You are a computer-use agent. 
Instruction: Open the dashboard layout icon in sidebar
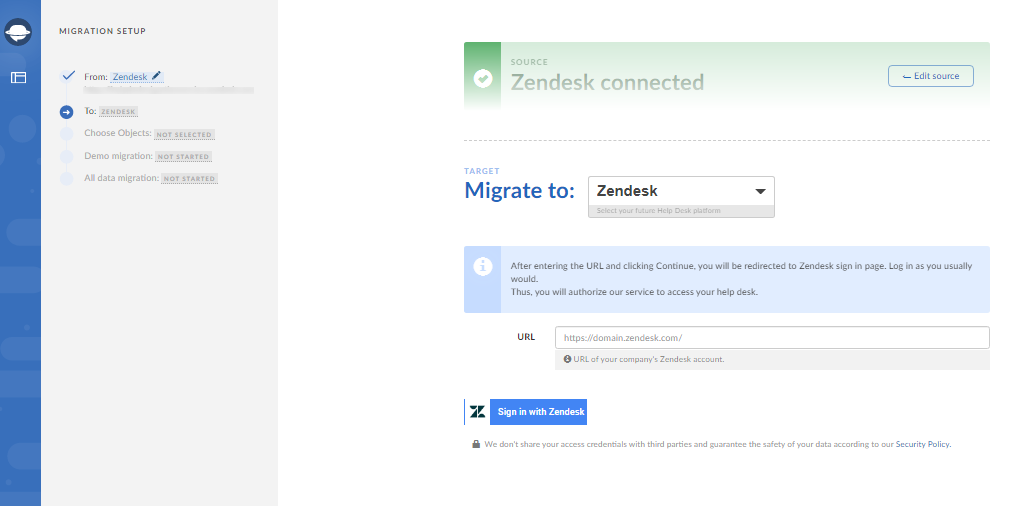[18, 77]
